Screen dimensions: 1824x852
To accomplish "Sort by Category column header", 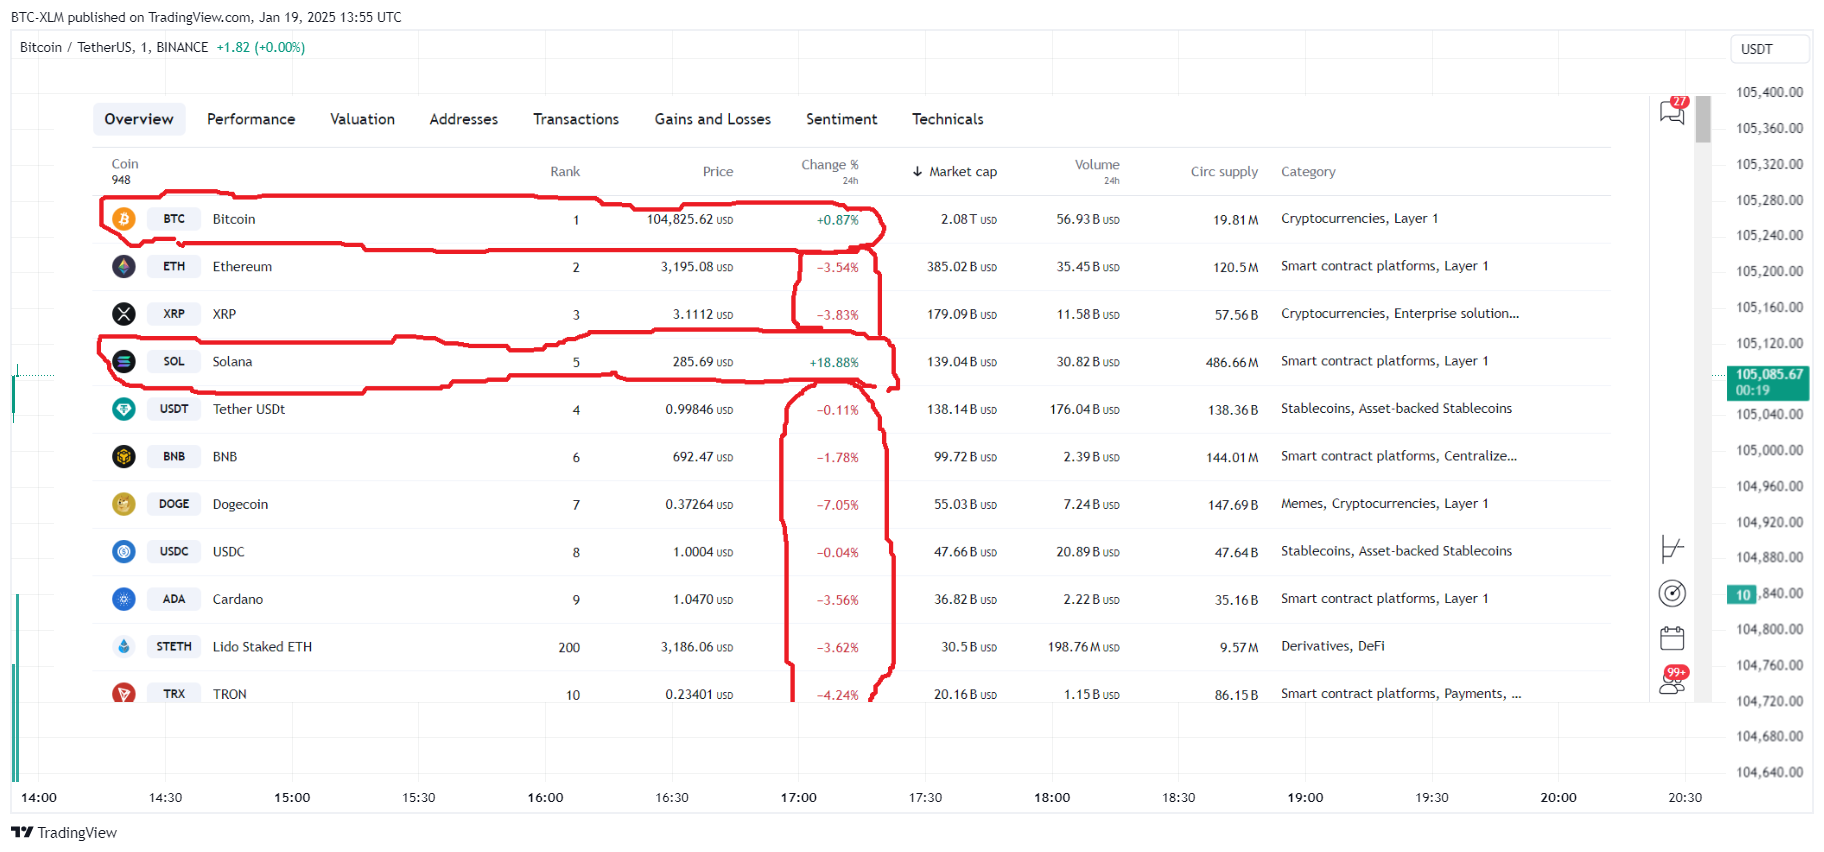I will (x=1308, y=172).
